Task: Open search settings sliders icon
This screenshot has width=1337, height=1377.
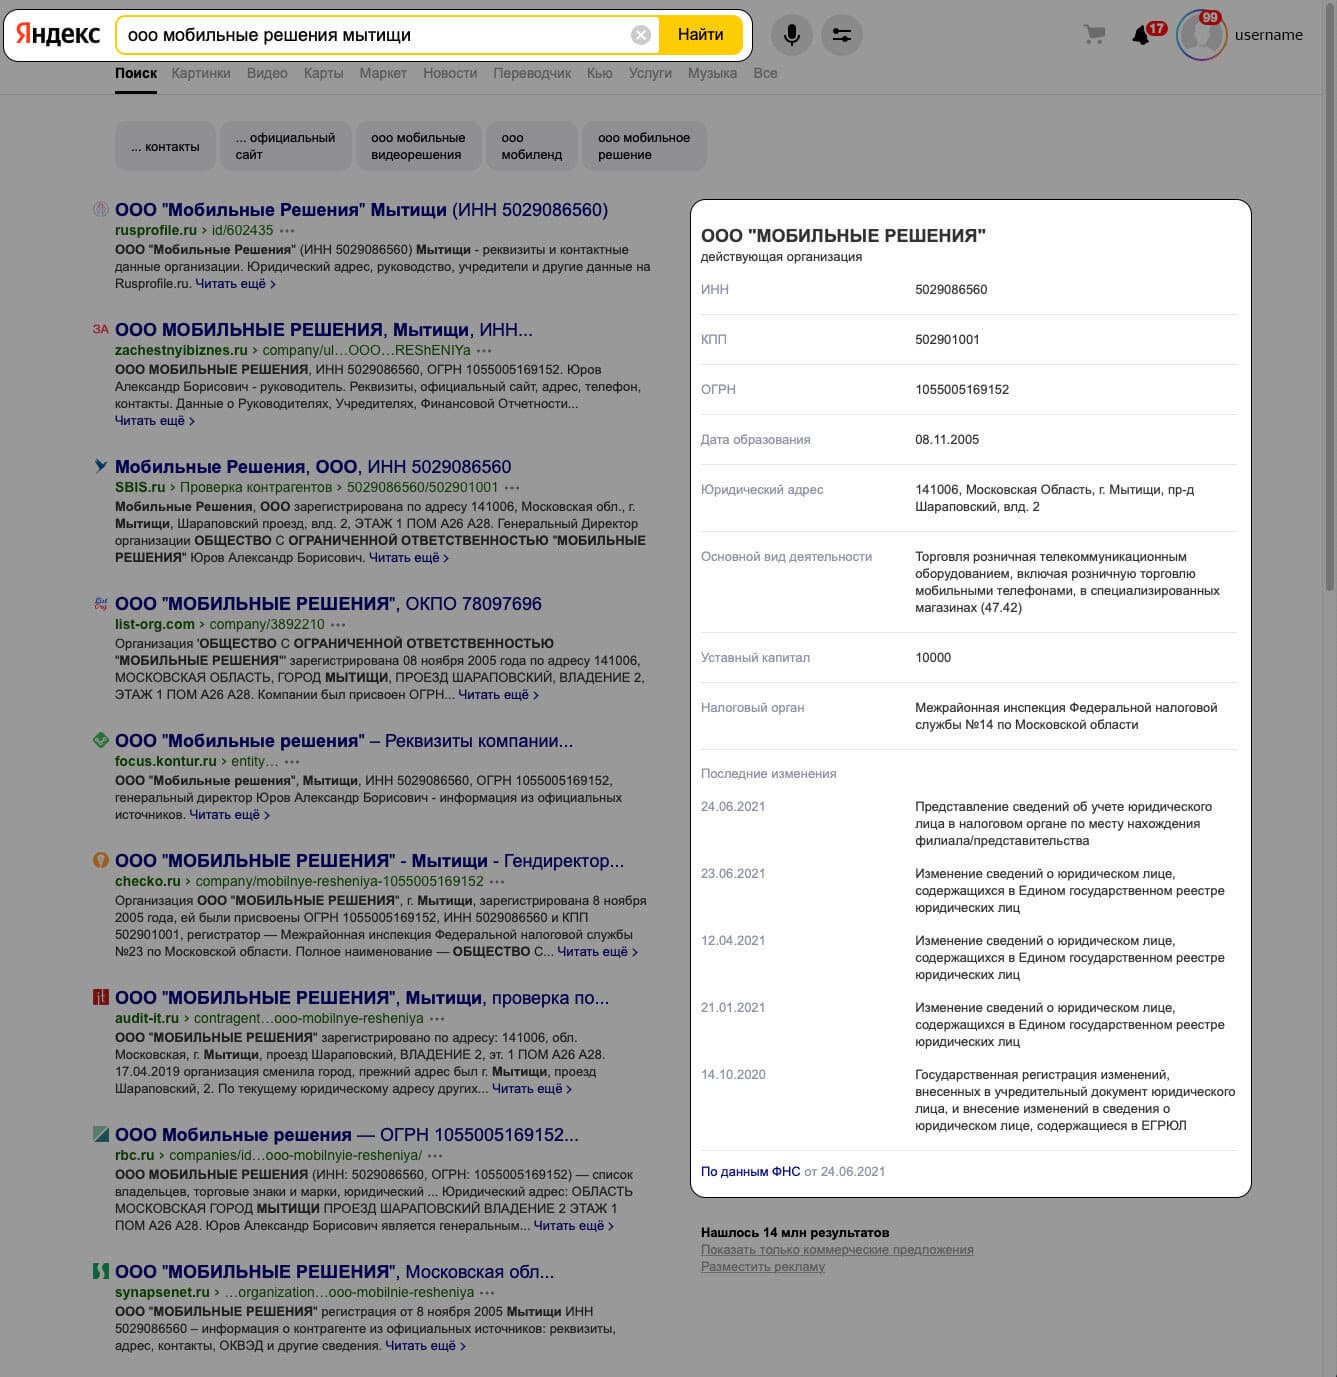Action: tap(842, 35)
